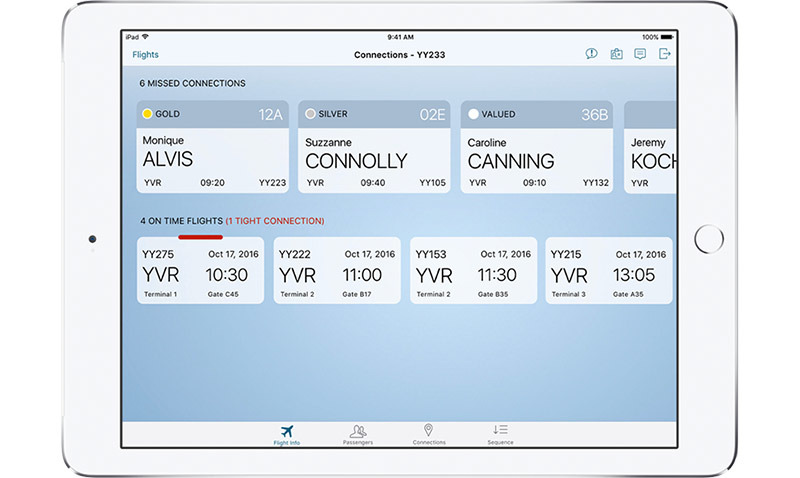Select flight YY275 at 10:30 card
The width and height of the screenshot is (800, 478).
click(x=201, y=270)
